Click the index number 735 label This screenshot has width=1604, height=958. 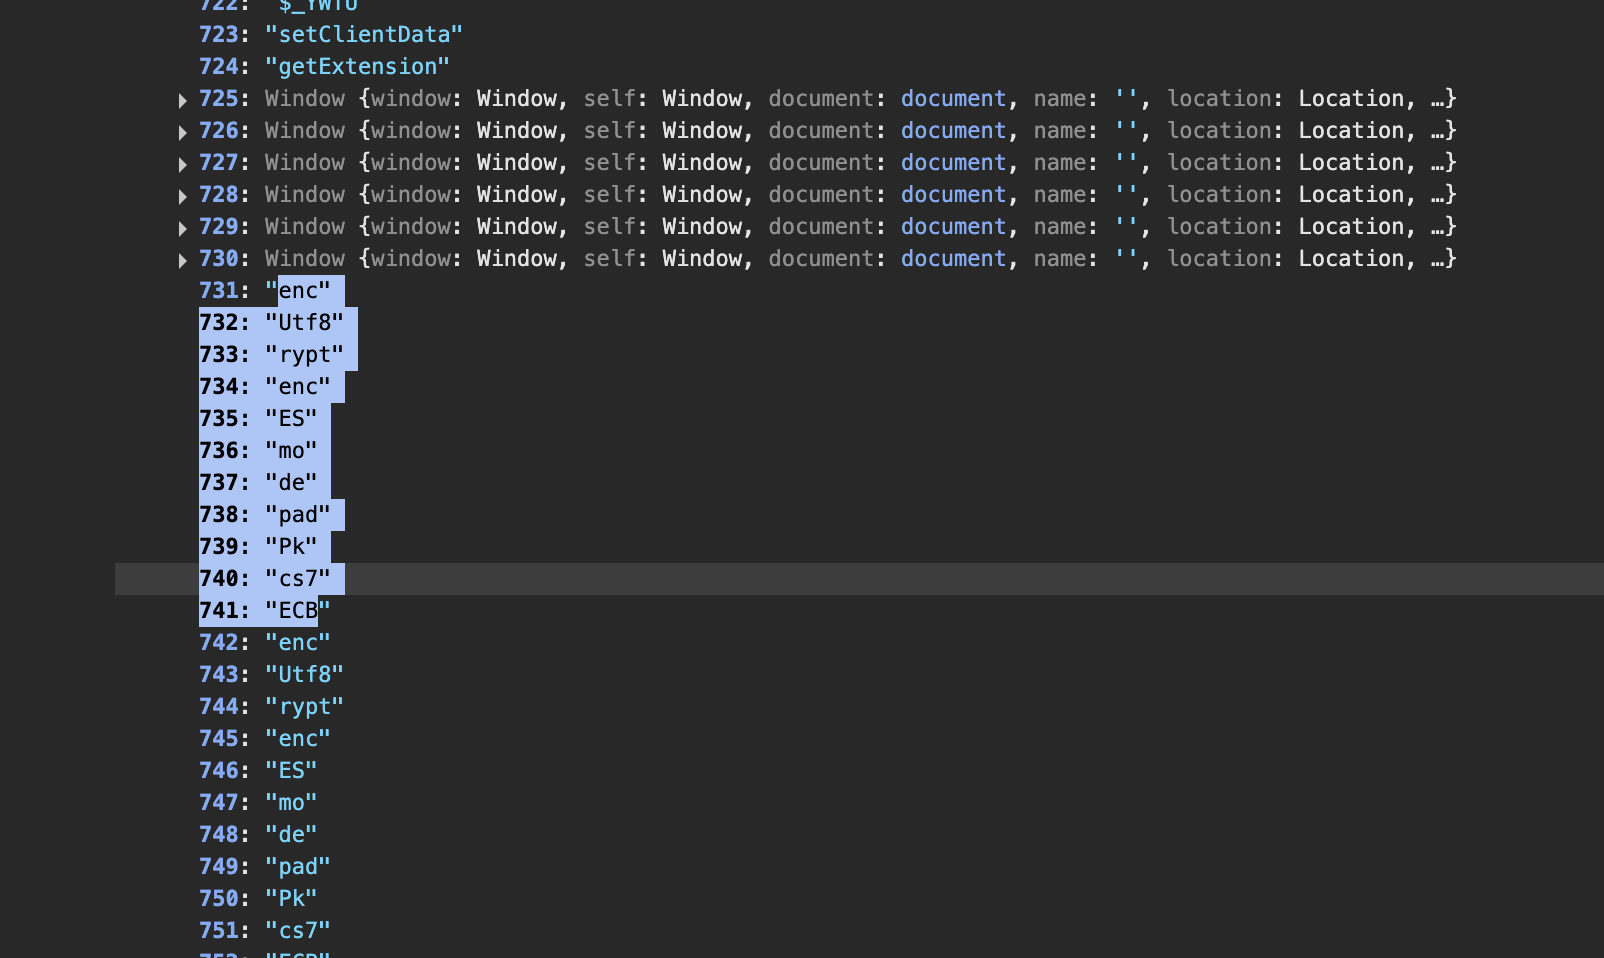(219, 419)
